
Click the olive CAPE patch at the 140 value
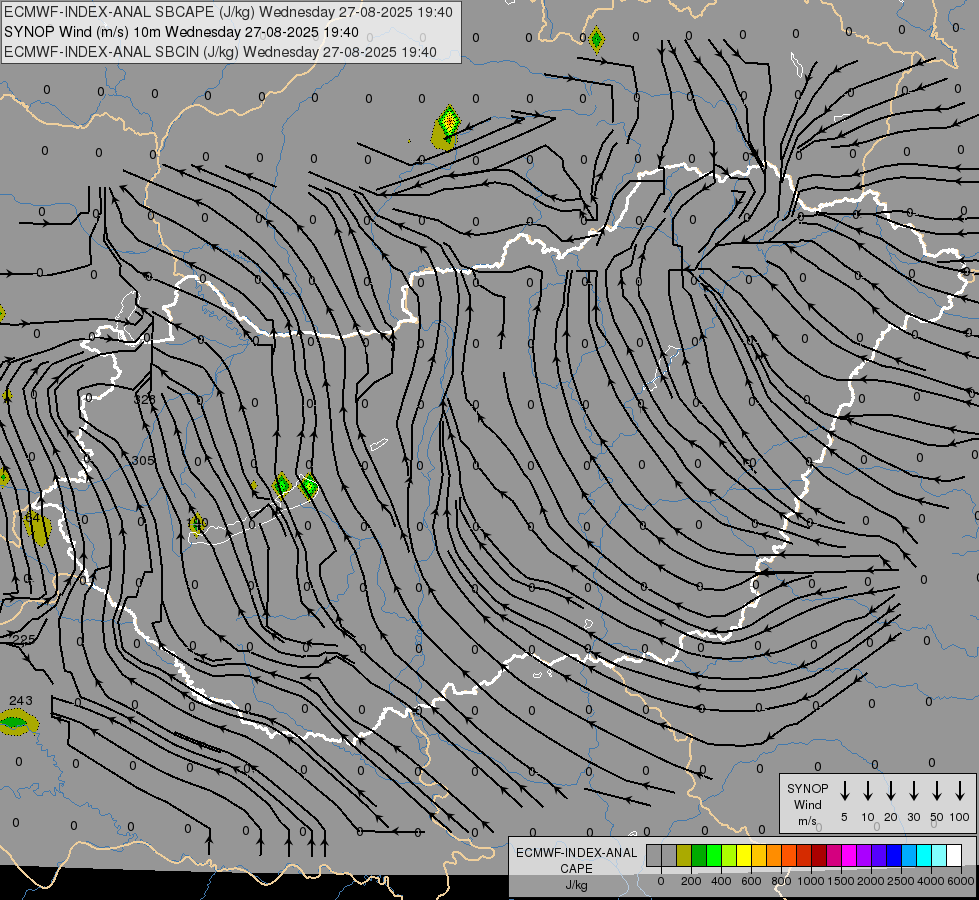point(197,523)
